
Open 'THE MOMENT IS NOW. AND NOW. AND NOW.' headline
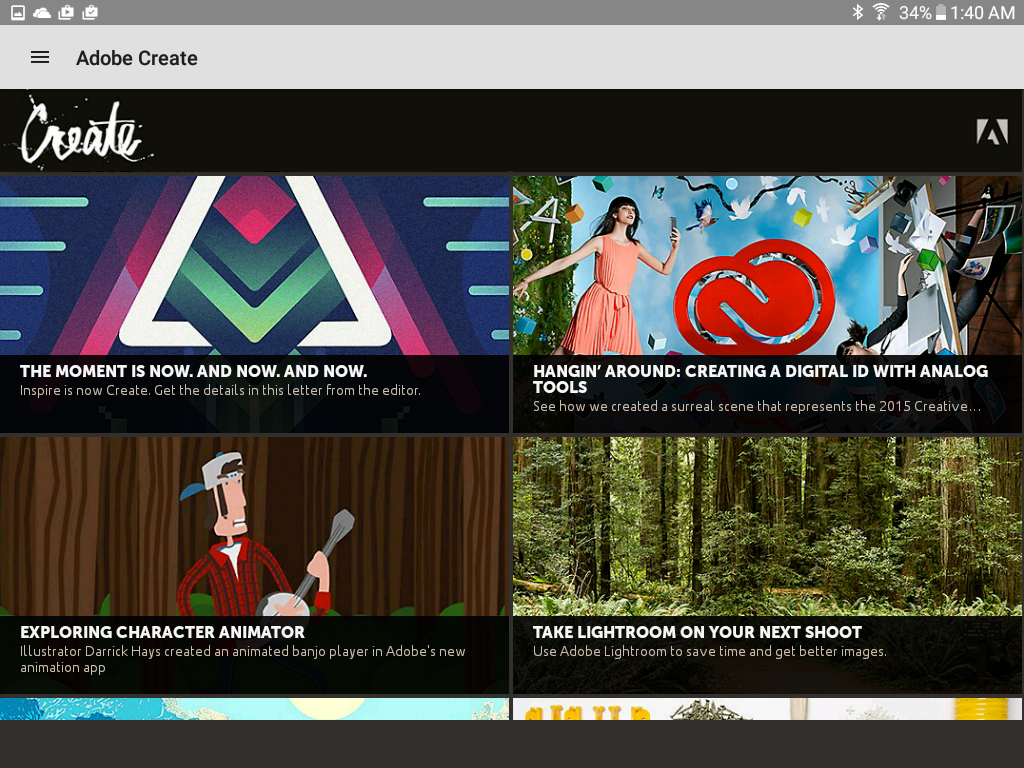point(193,371)
